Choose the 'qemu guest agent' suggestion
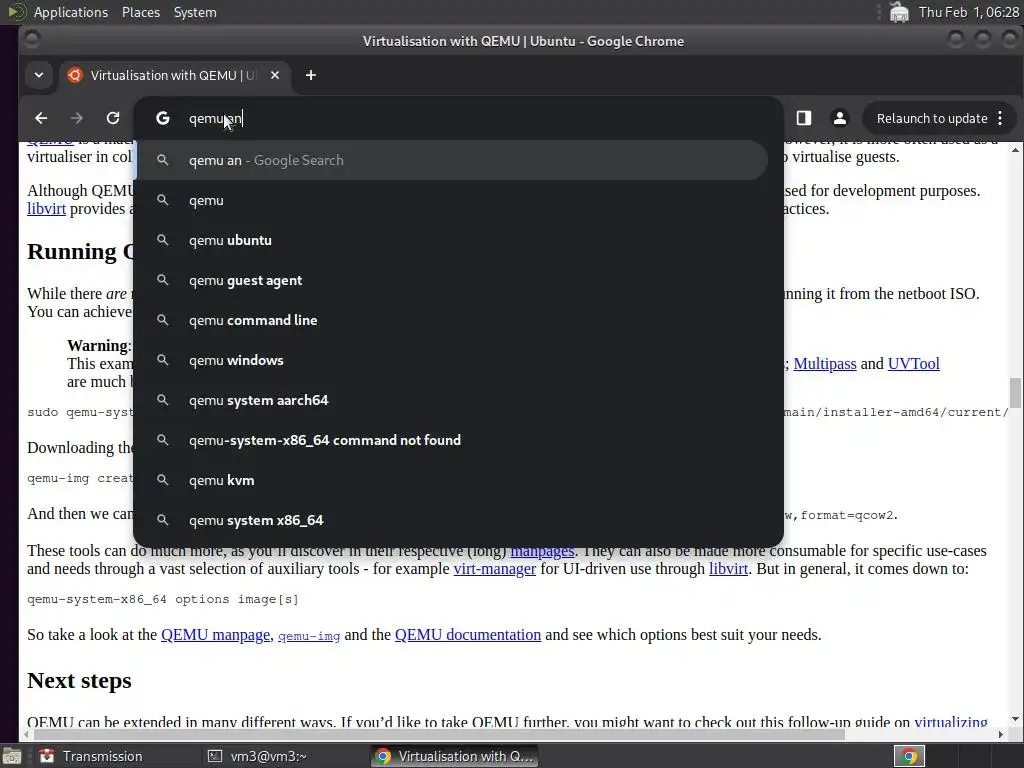The image size is (1024, 768). click(x=452, y=280)
